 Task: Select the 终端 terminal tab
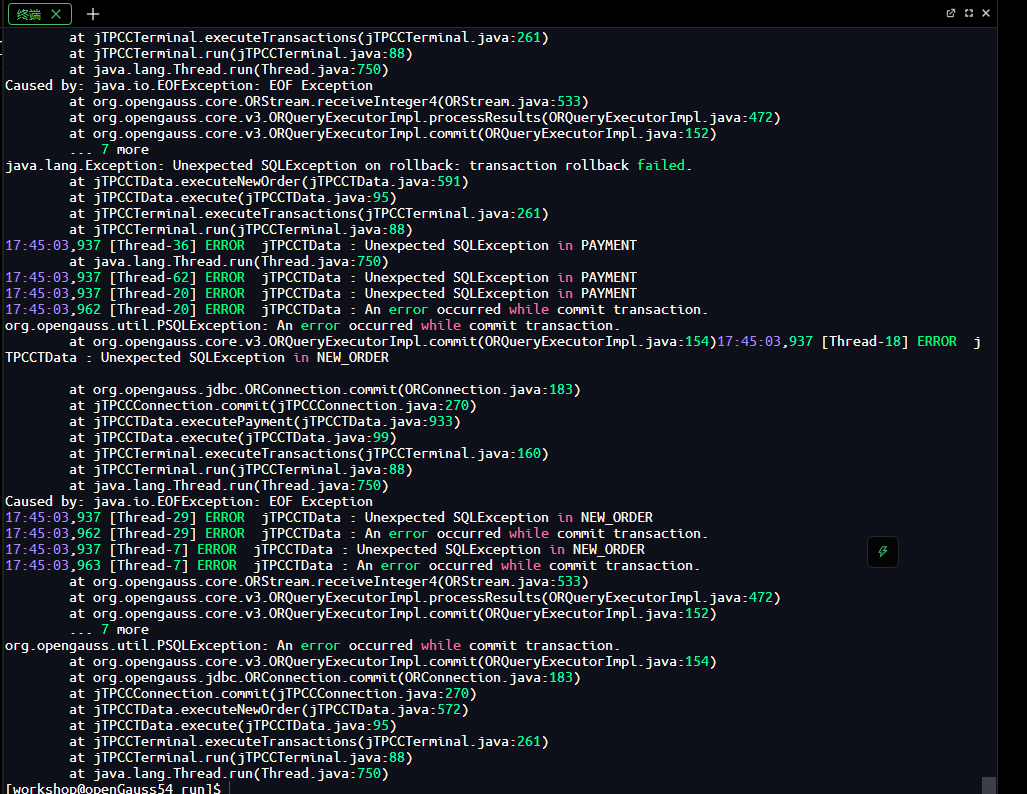(x=39, y=14)
